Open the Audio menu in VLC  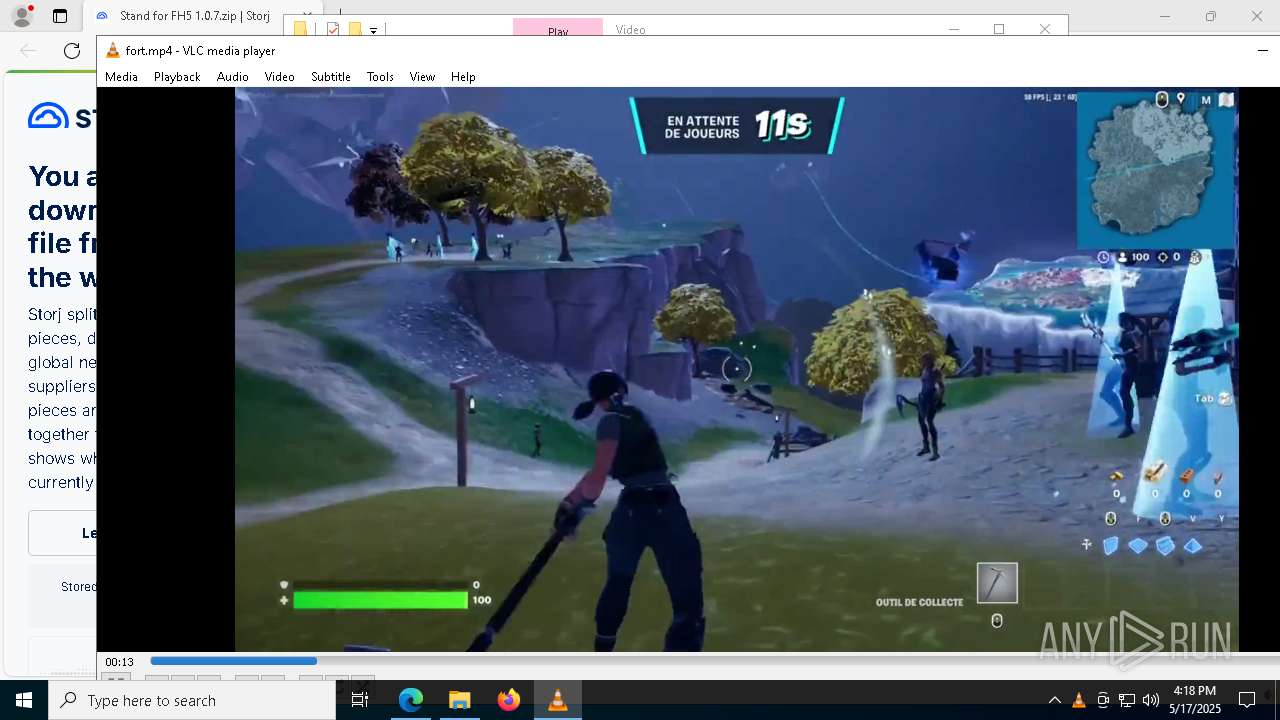232,77
